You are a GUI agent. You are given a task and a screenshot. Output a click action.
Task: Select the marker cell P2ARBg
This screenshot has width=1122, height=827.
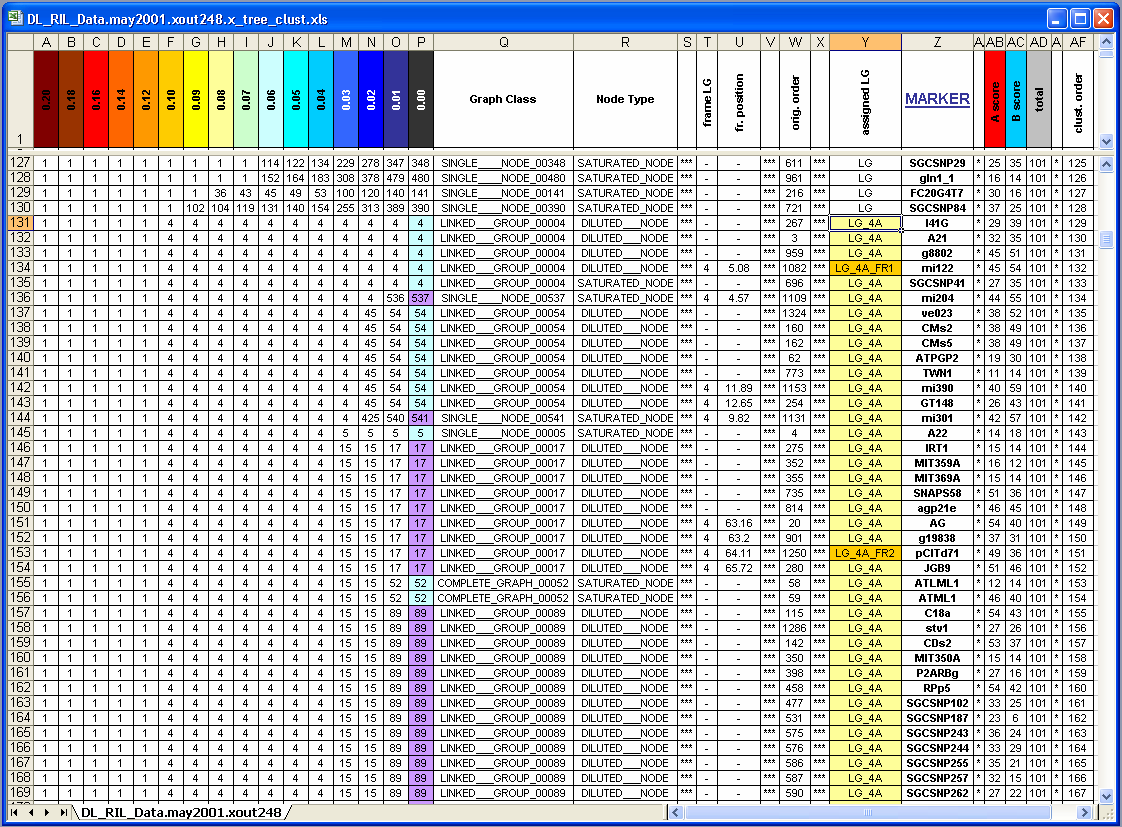click(x=937, y=673)
